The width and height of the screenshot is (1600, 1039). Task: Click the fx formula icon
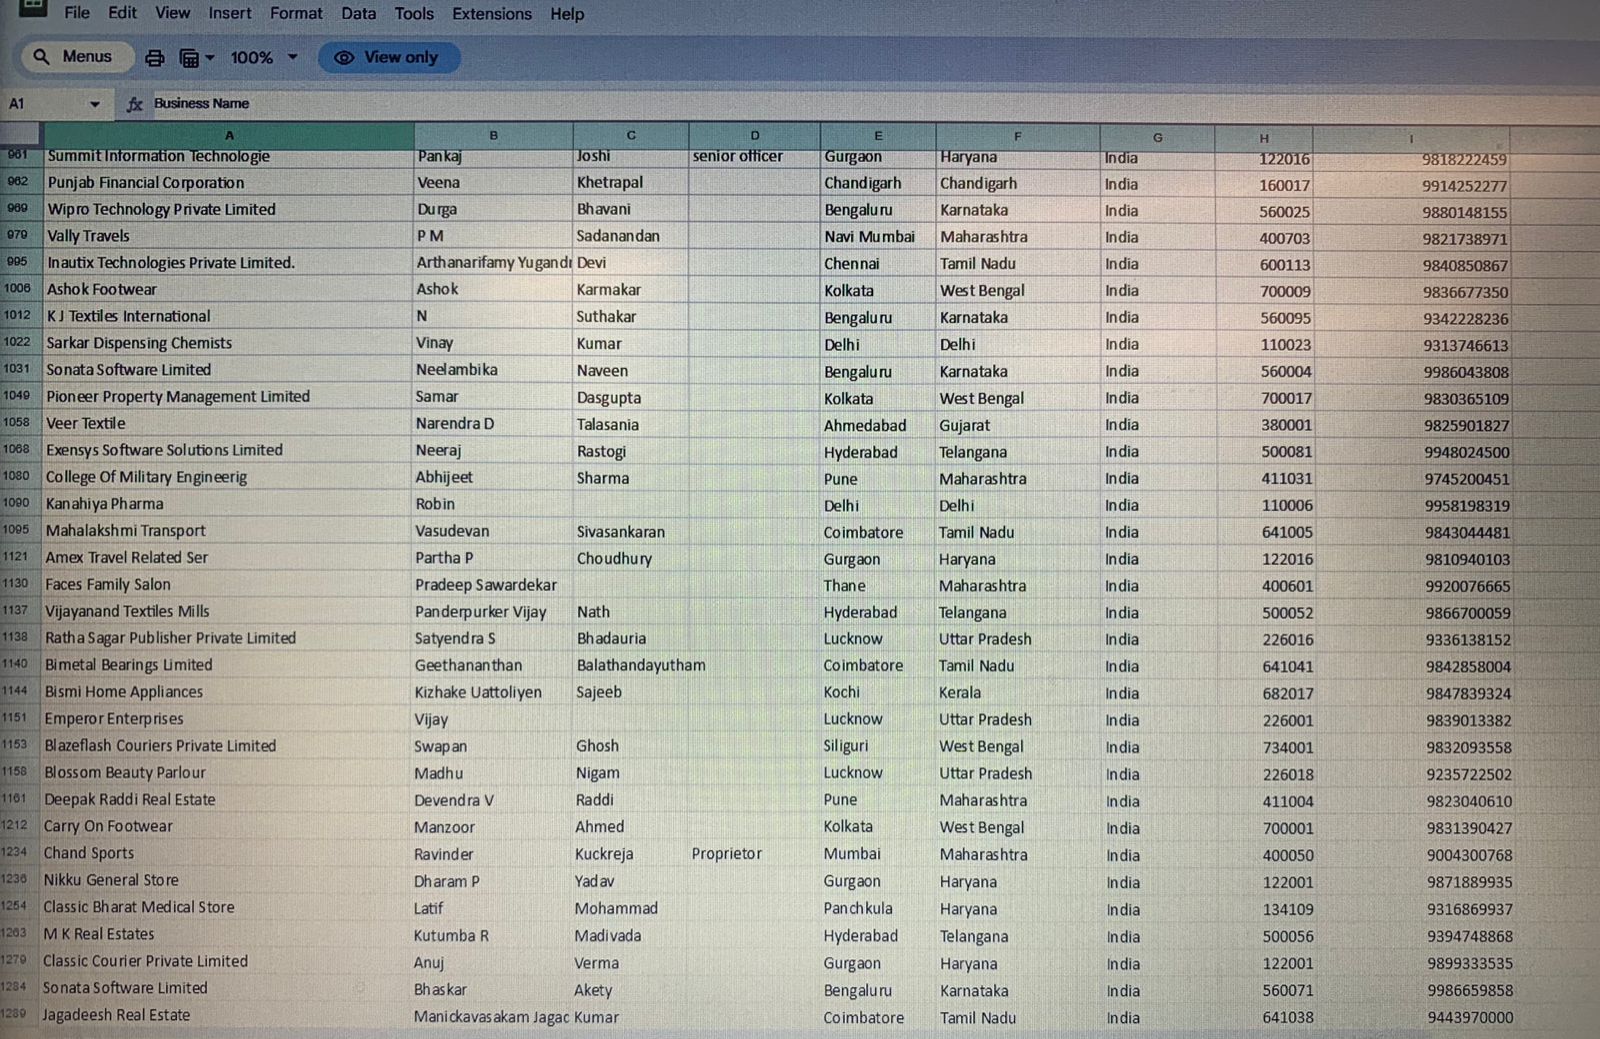134,103
